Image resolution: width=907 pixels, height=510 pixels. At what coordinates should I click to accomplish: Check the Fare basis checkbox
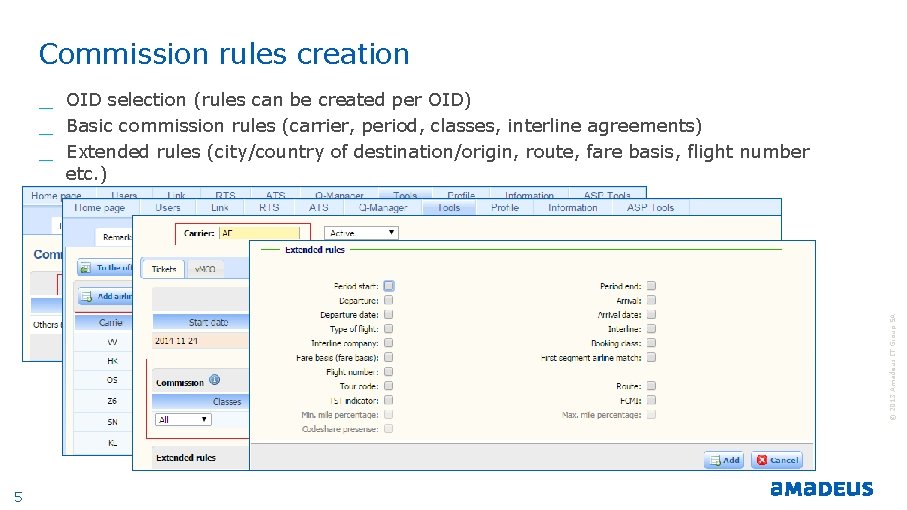[389, 357]
